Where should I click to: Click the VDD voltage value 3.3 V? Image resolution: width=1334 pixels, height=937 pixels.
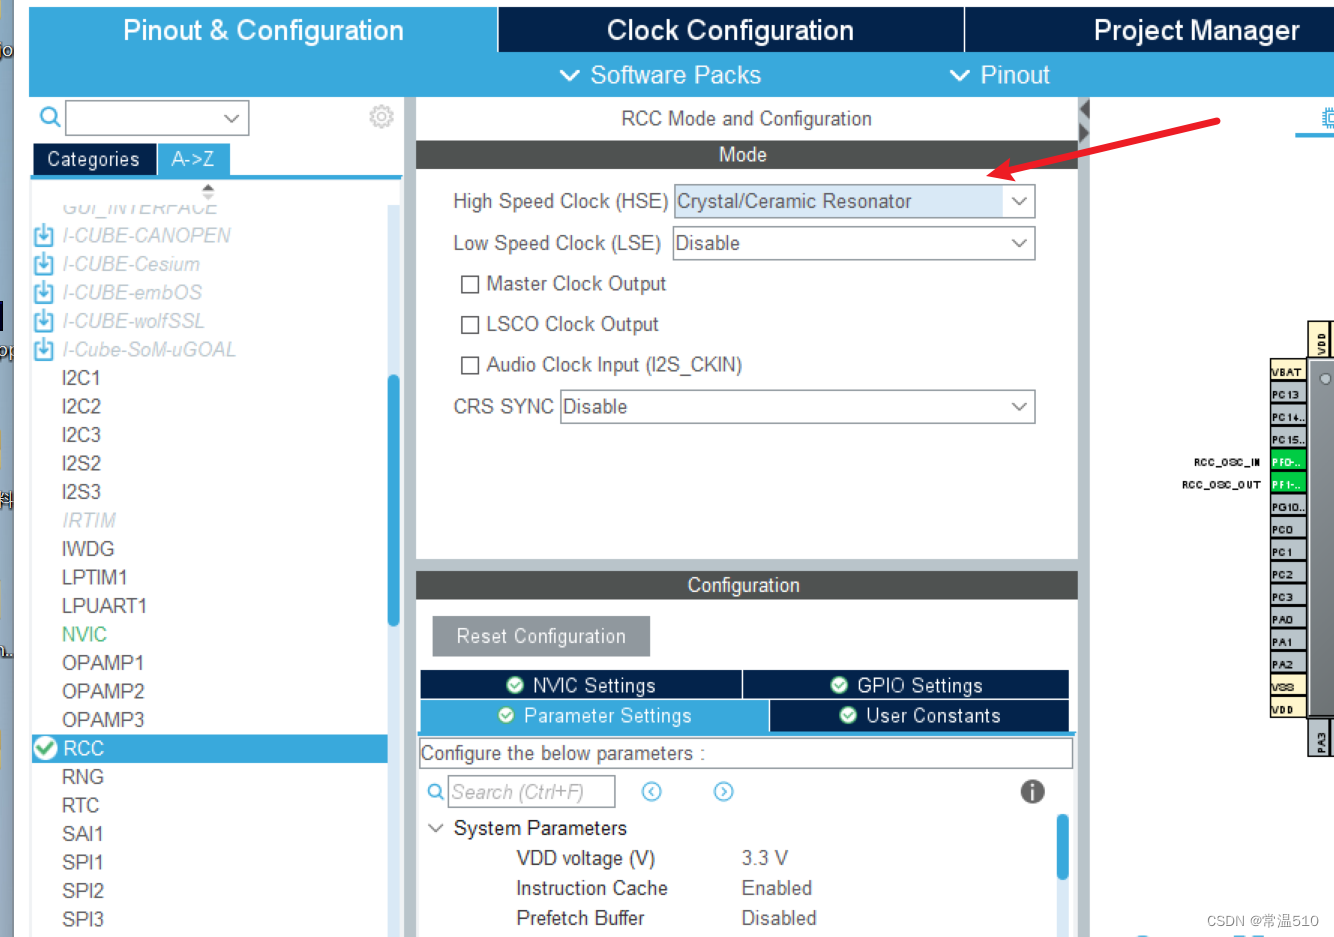click(x=765, y=858)
